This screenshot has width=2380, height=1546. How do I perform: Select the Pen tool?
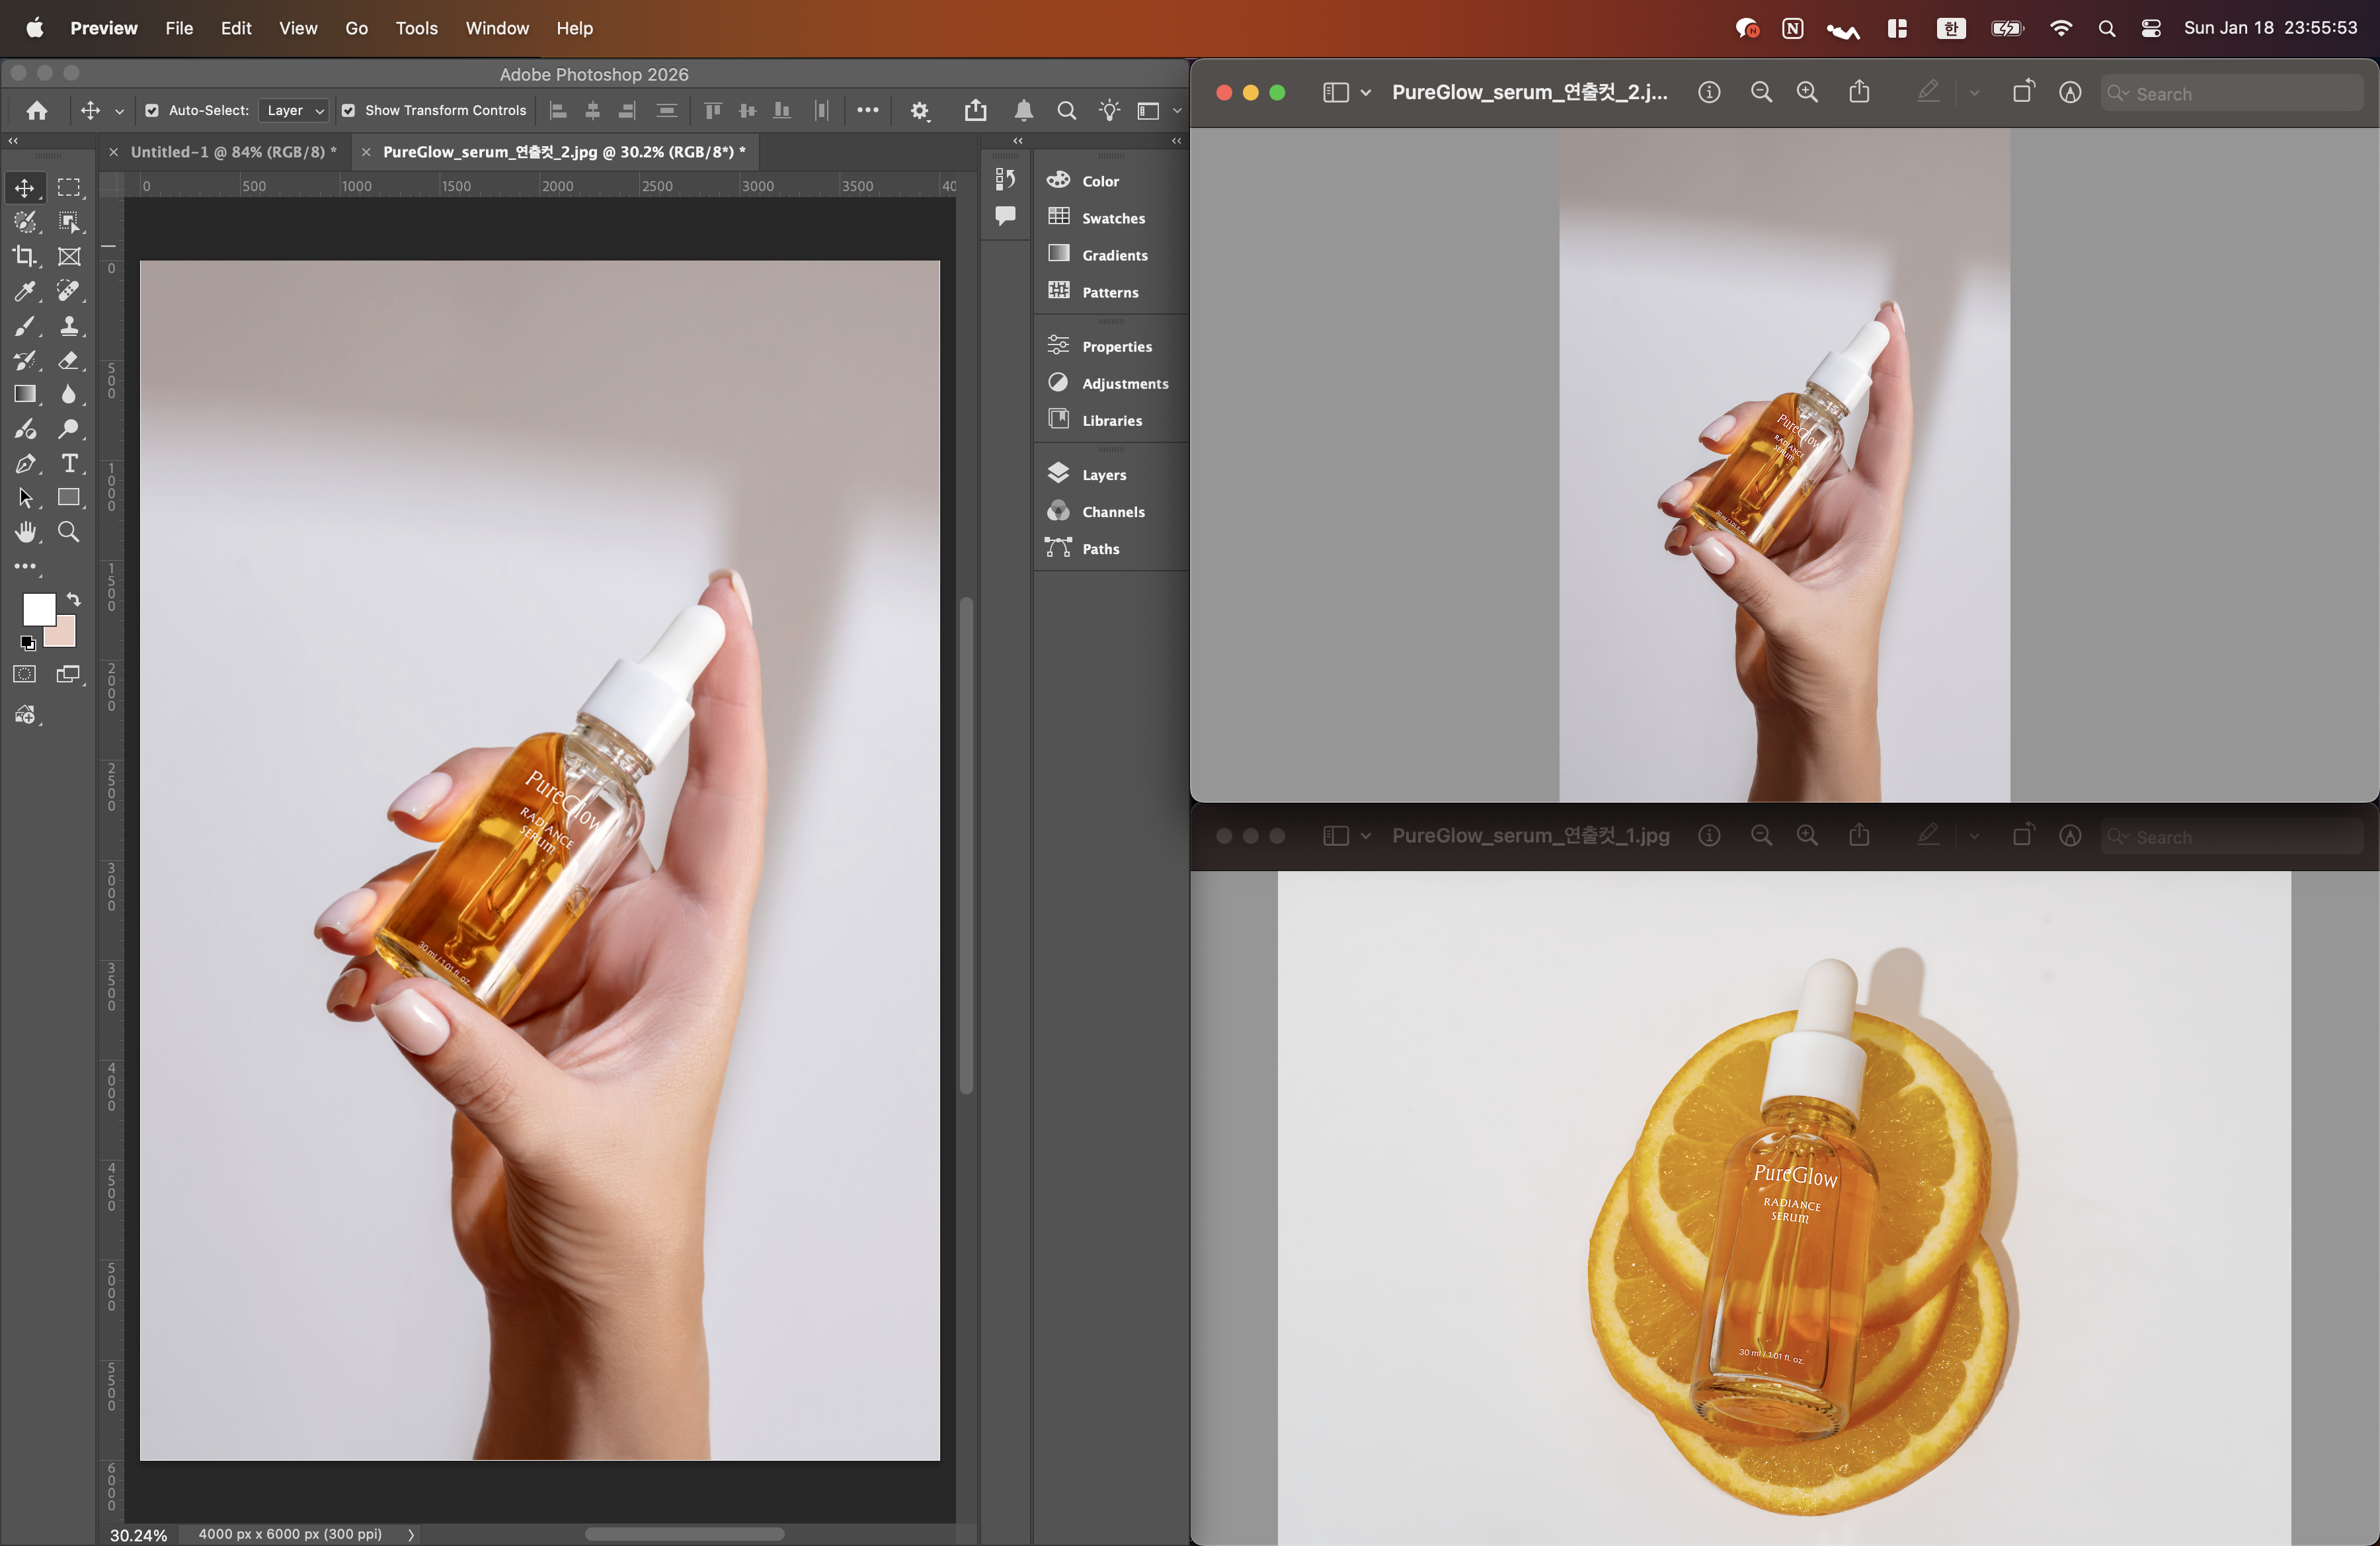pyautogui.click(x=24, y=463)
